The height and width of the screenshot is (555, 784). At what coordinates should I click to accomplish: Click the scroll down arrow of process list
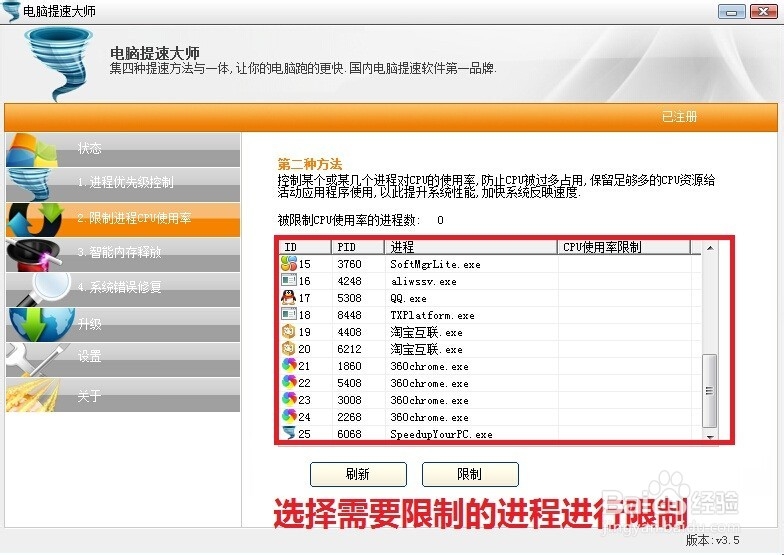point(710,436)
